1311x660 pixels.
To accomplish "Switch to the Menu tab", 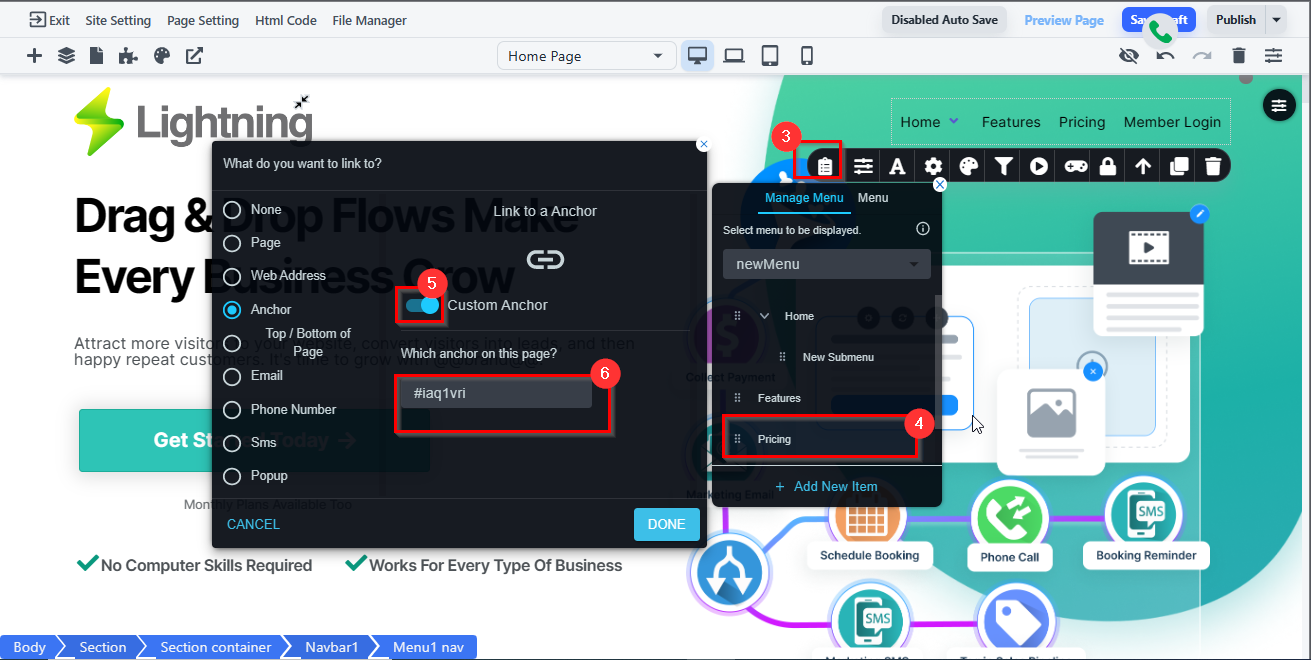I will click(x=873, y=198).
